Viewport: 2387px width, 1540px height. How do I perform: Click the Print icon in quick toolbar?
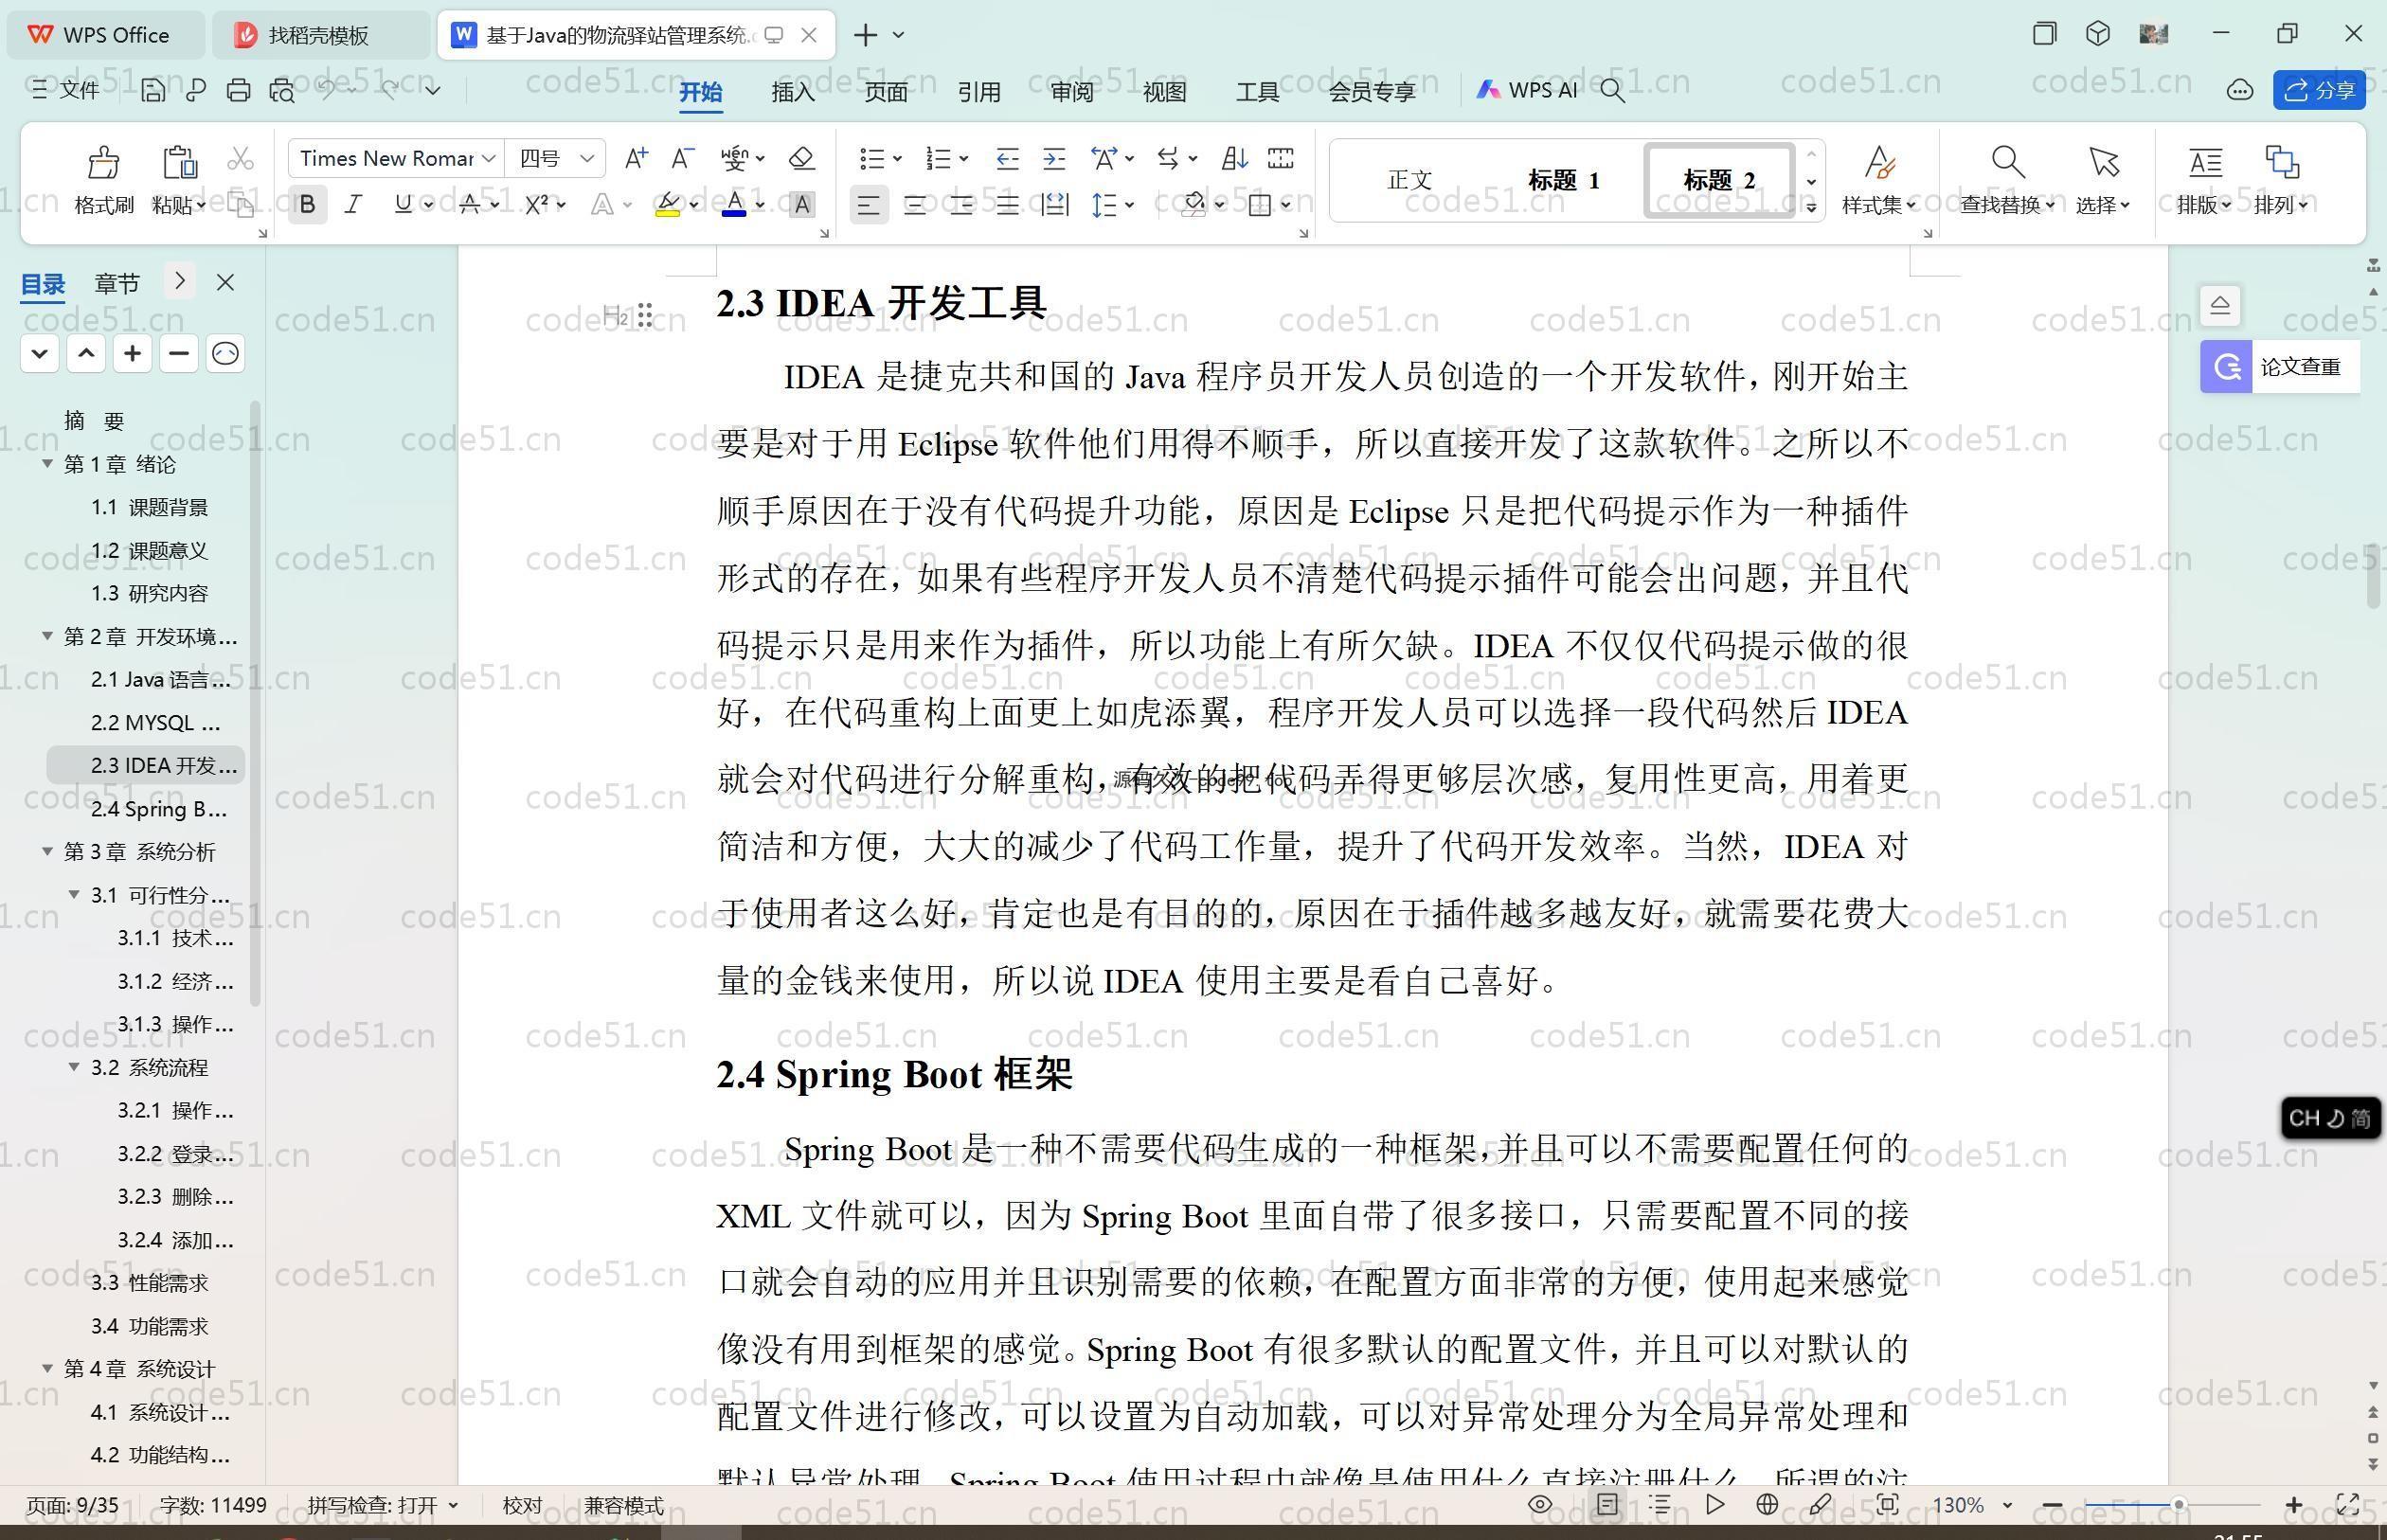tap(238, 90)
